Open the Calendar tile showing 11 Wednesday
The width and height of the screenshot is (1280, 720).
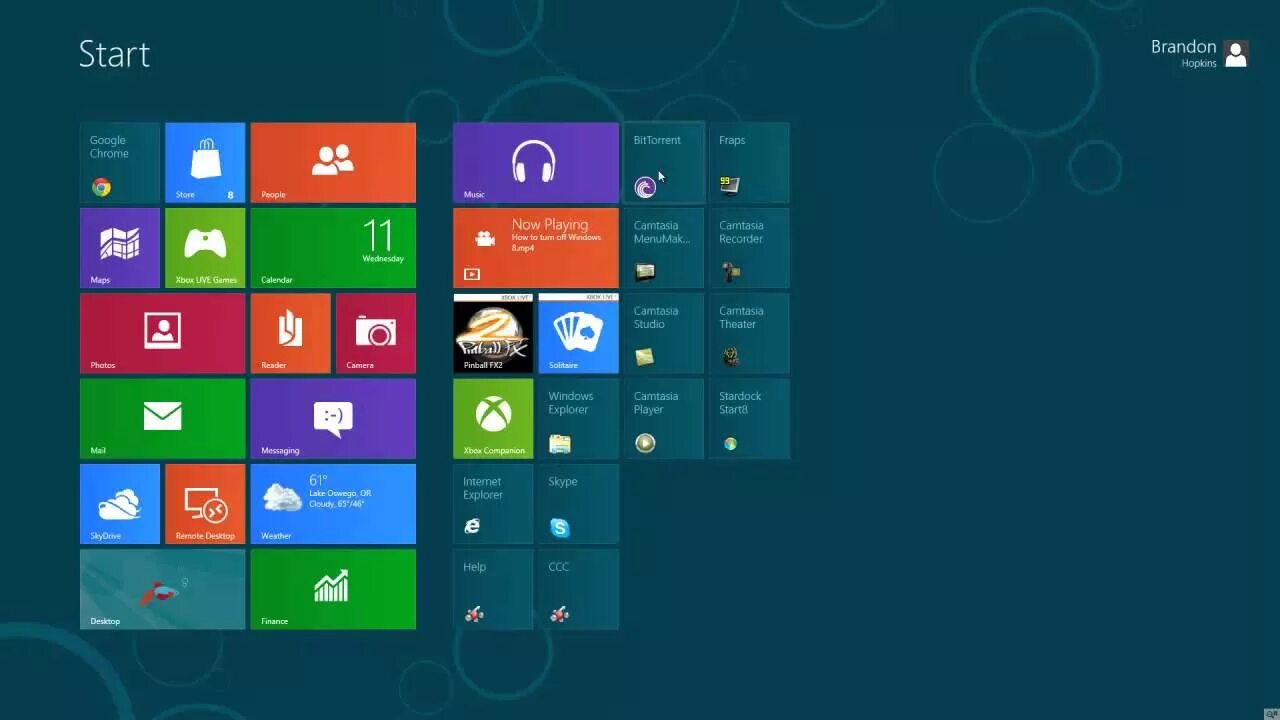pyautogui.click(x=333, y=248)
